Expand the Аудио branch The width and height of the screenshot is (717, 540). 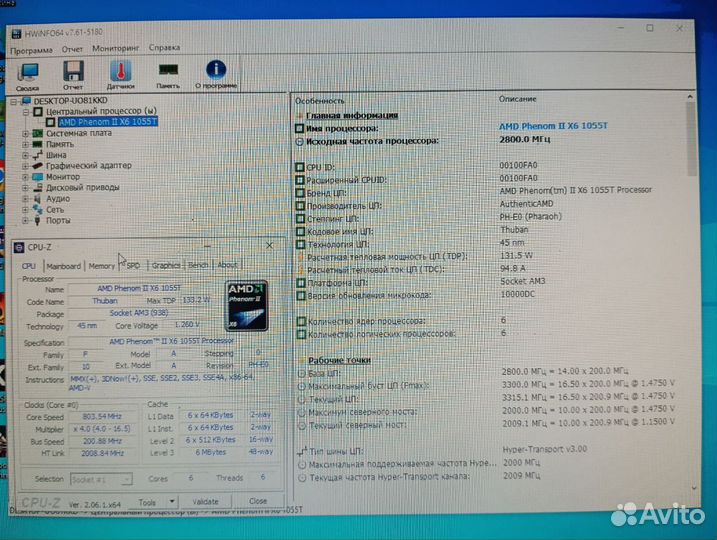tap(26, 199)
